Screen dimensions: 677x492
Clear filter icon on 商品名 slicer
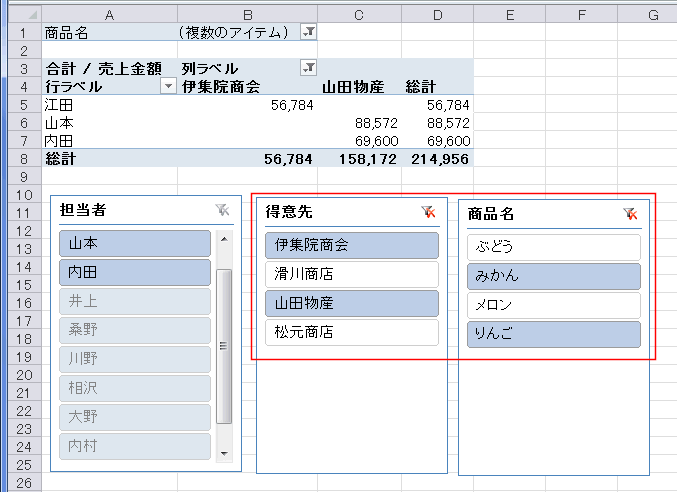coord(630,214)
